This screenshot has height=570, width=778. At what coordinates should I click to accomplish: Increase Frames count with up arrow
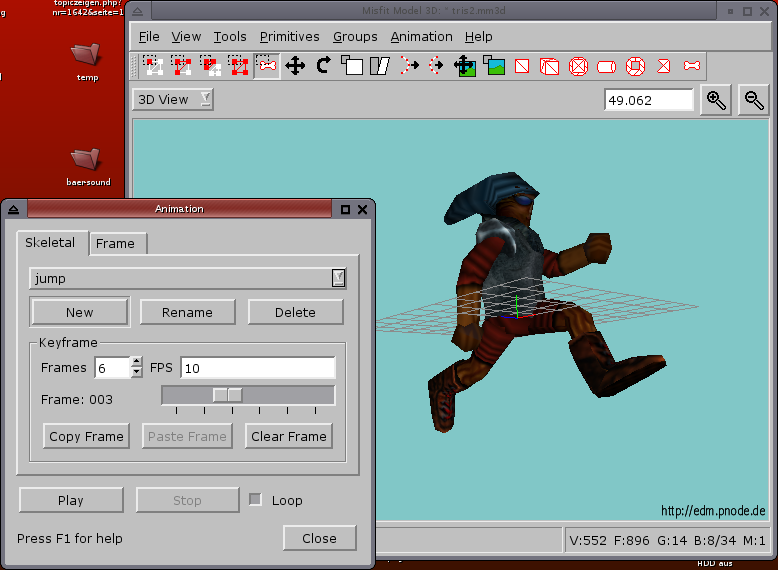tap(136, 362)
